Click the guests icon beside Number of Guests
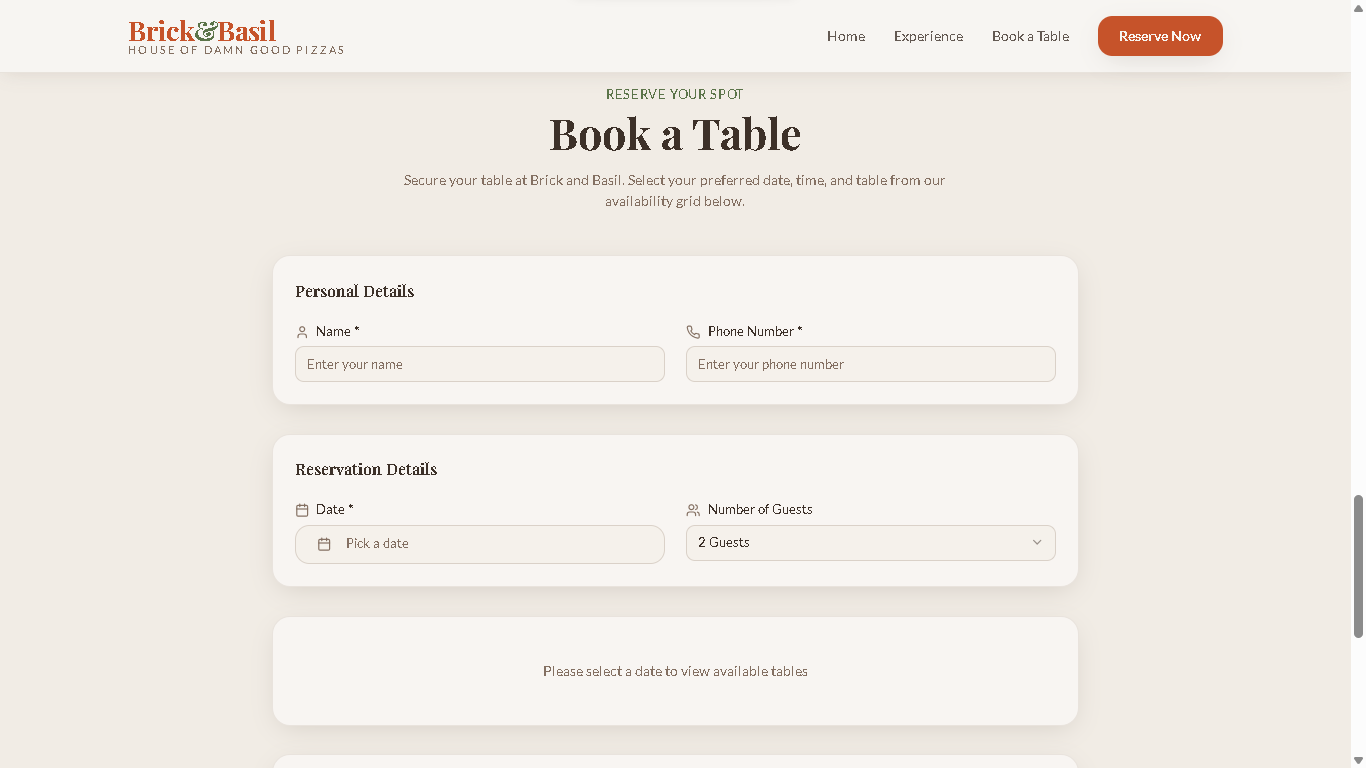The height and width of the screenshot is (768, 1366). pyautogui.click(x=693, y=510)
